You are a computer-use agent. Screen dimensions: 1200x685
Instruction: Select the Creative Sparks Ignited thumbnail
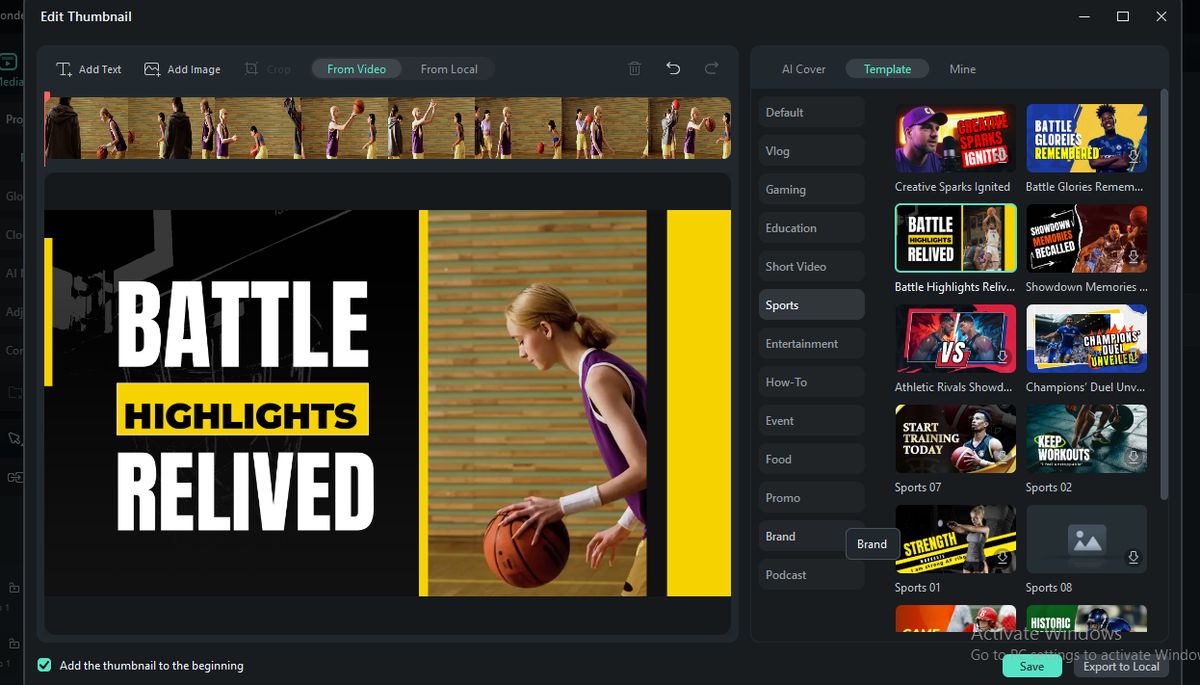tap(955, 138)
